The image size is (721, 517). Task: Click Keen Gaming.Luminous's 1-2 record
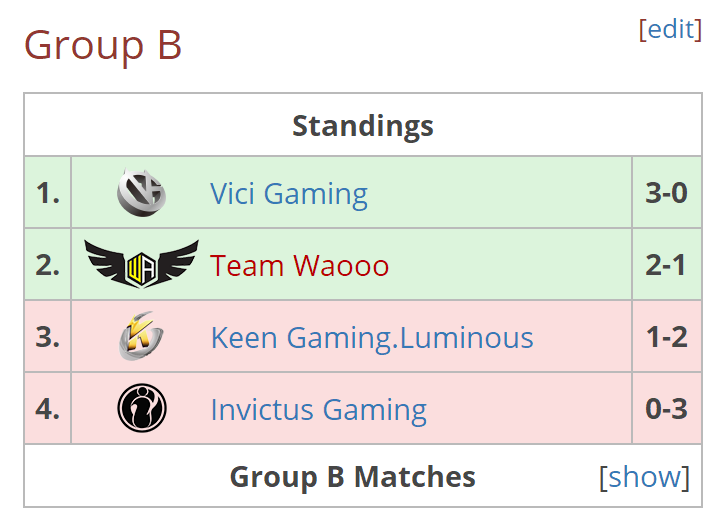point(667,337)
